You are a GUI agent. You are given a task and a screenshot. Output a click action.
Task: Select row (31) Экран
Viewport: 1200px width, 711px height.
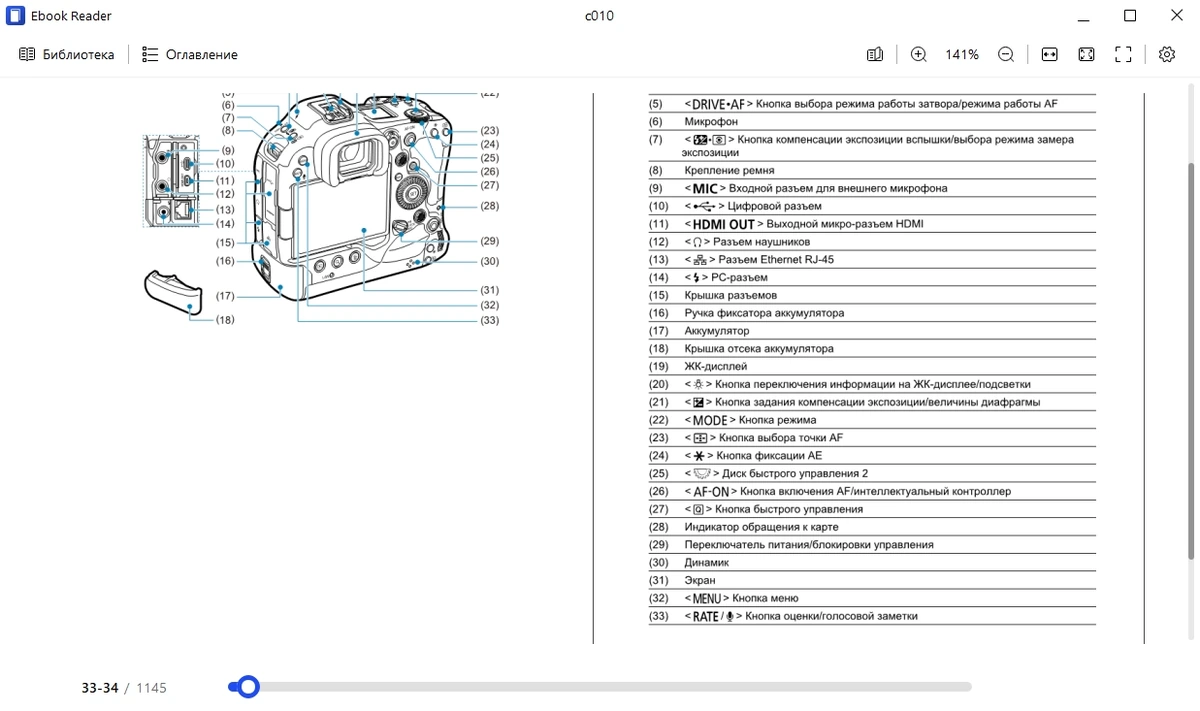[872, 581]
